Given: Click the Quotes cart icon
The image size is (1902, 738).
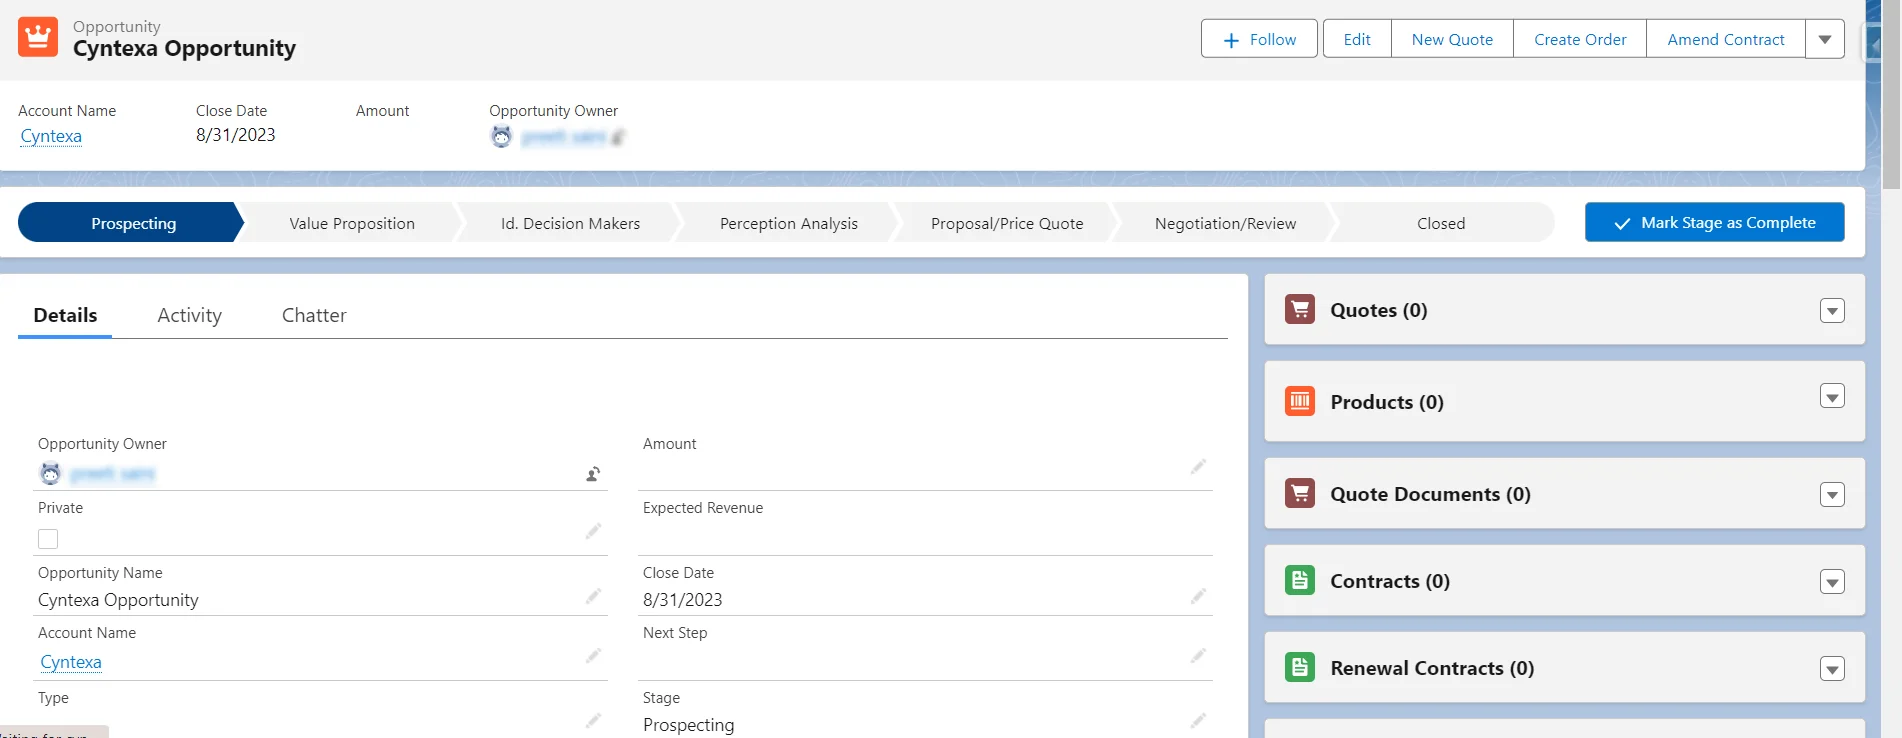Looking at the screenshot, I should (x=1299, y=310).
